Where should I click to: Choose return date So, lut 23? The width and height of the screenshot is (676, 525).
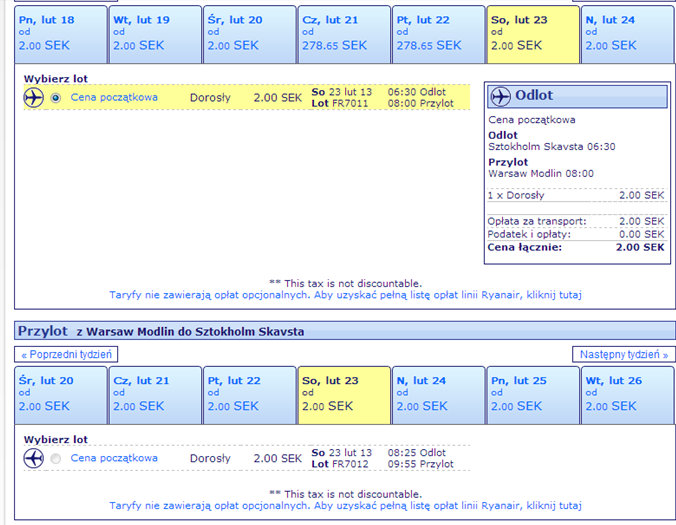point(344,395)
